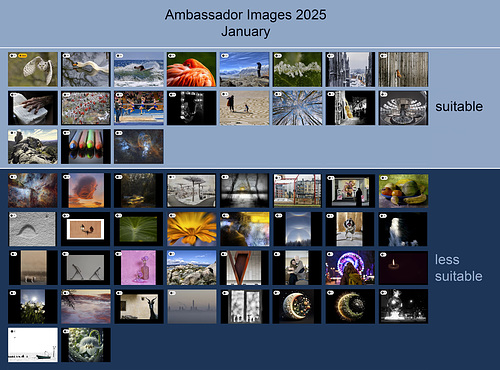Select the rocky landscape under blue sky photo

click(192, 268)
